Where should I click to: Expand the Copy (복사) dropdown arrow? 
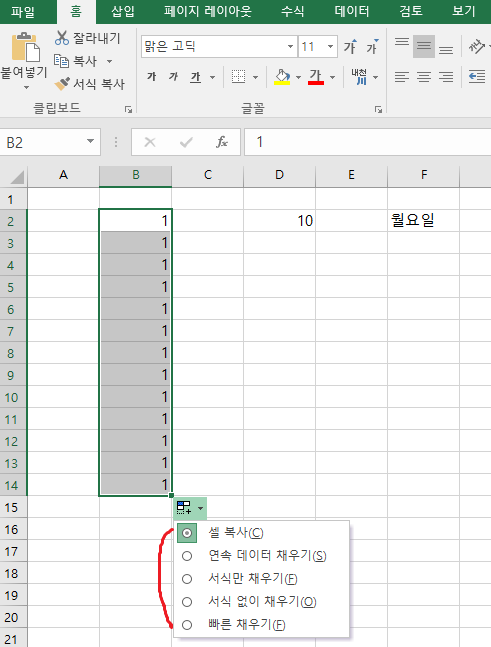pos(109,61)
